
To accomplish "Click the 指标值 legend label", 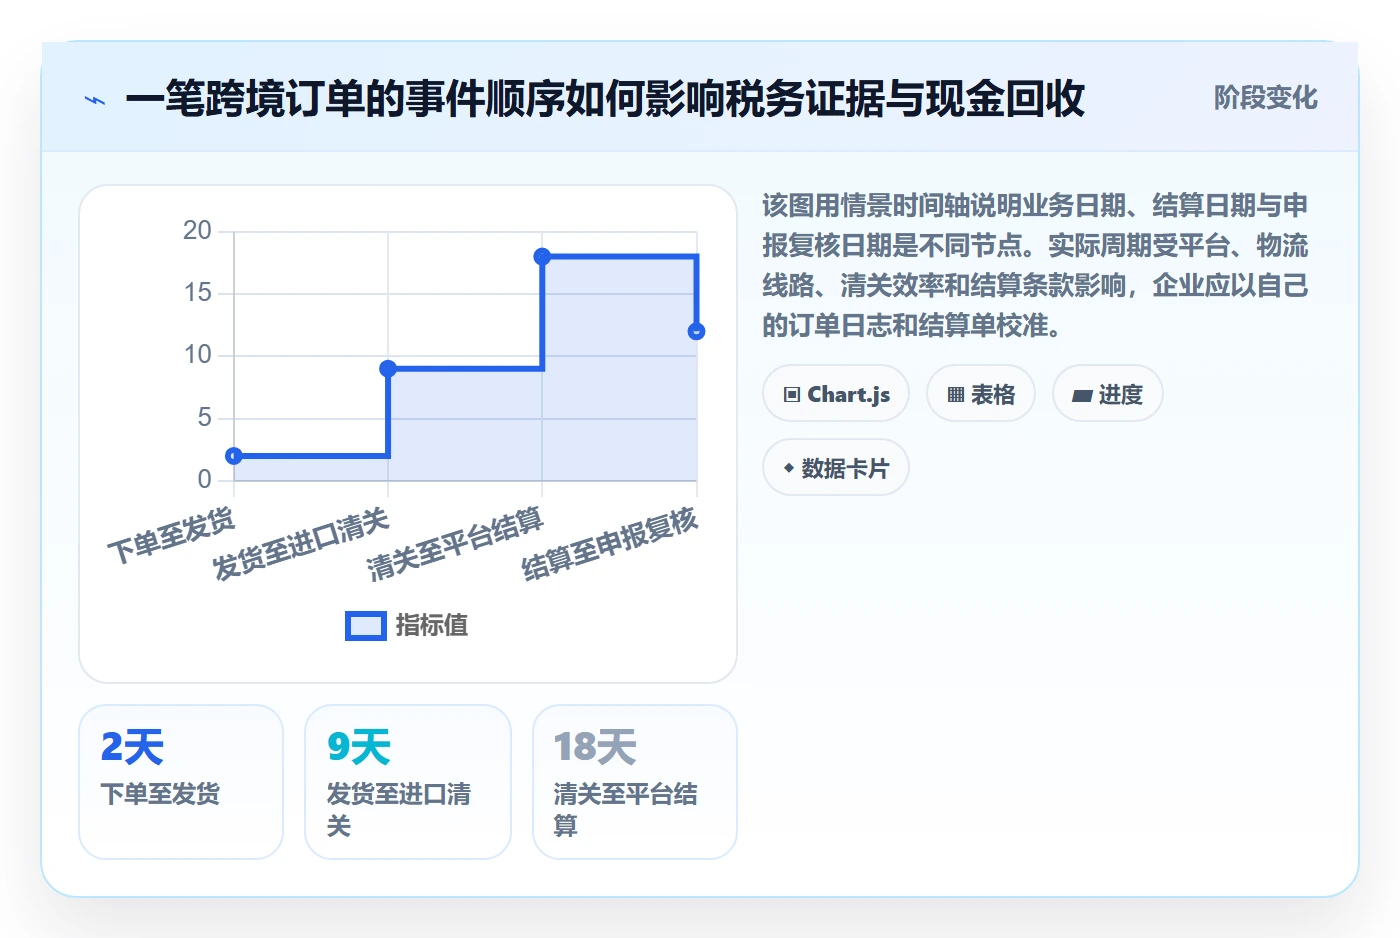I will [x=432, y=625].
